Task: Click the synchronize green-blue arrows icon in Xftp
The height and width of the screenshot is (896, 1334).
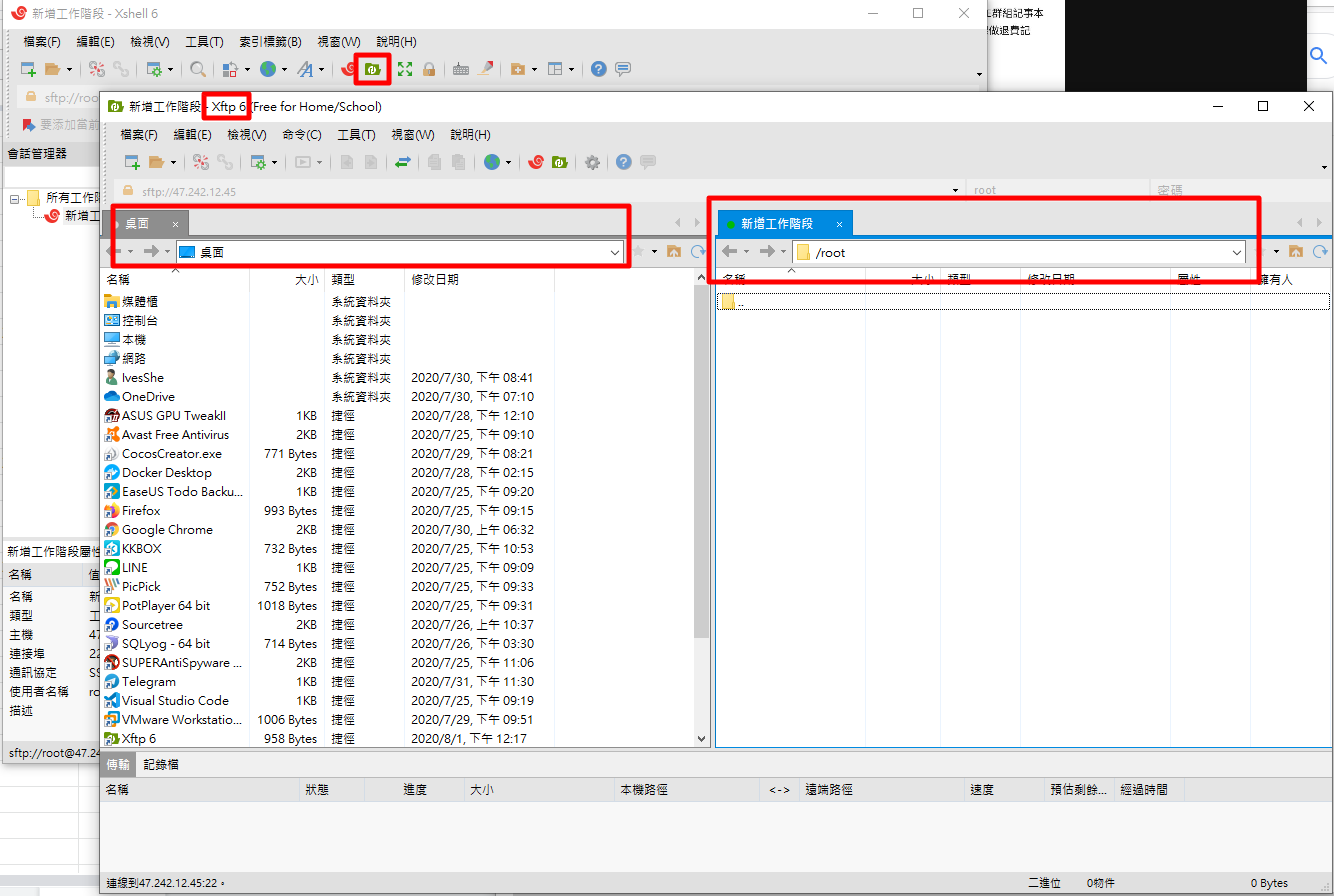Action: coord(403,162)
